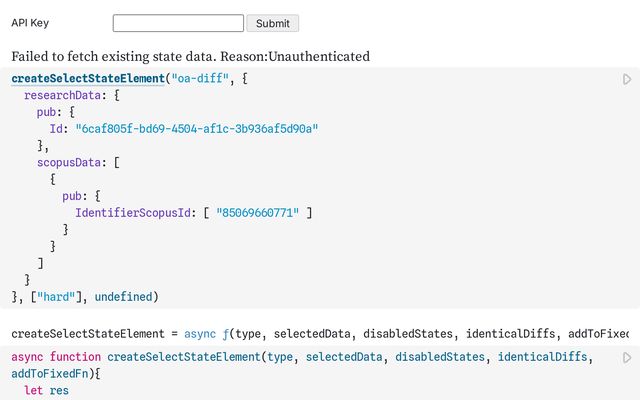Focus the API Key input field

178,23
